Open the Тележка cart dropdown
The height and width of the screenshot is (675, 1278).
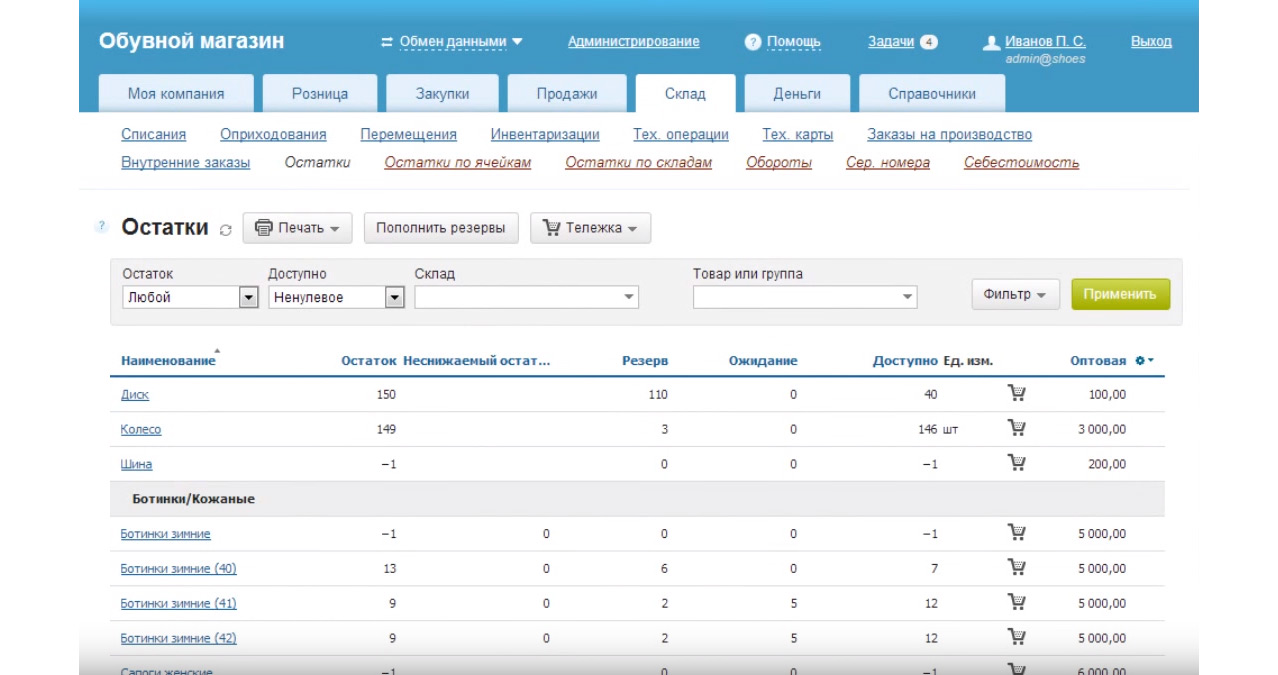590,228
